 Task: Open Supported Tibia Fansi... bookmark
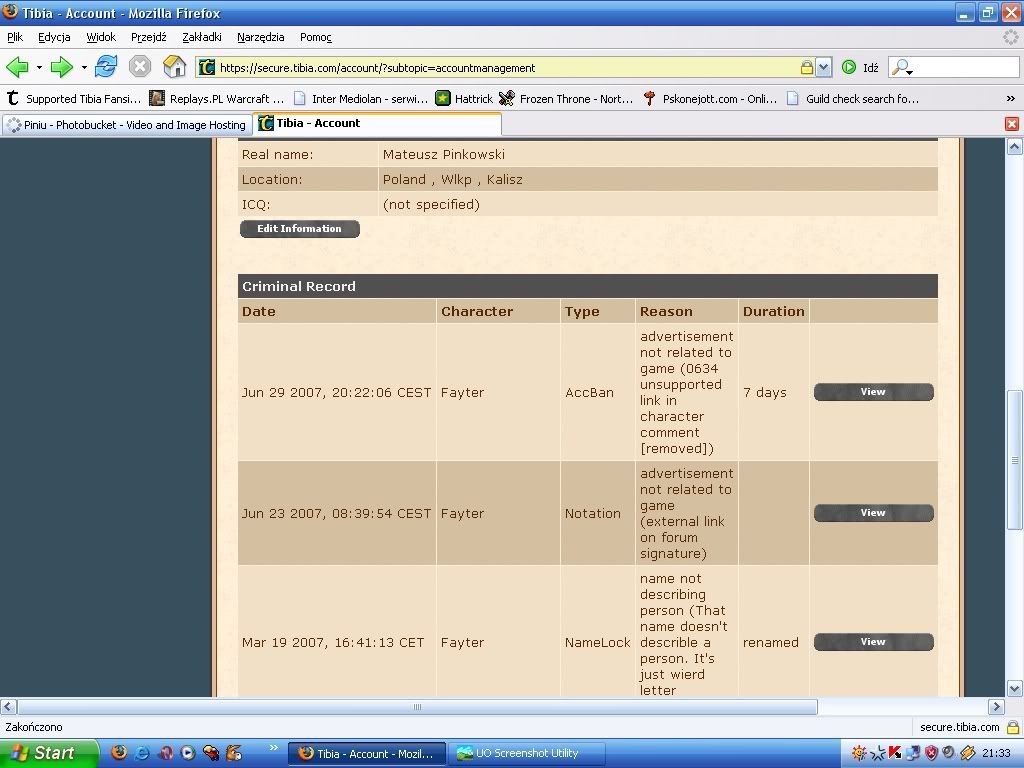(x=74, y=99)
